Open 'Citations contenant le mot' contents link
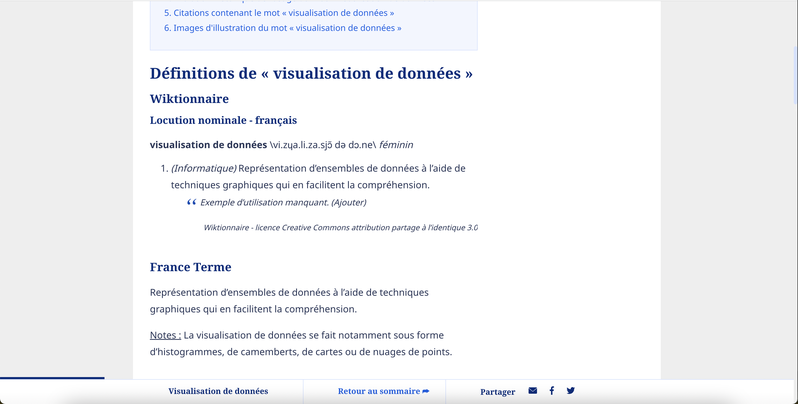 pos(283,13)
